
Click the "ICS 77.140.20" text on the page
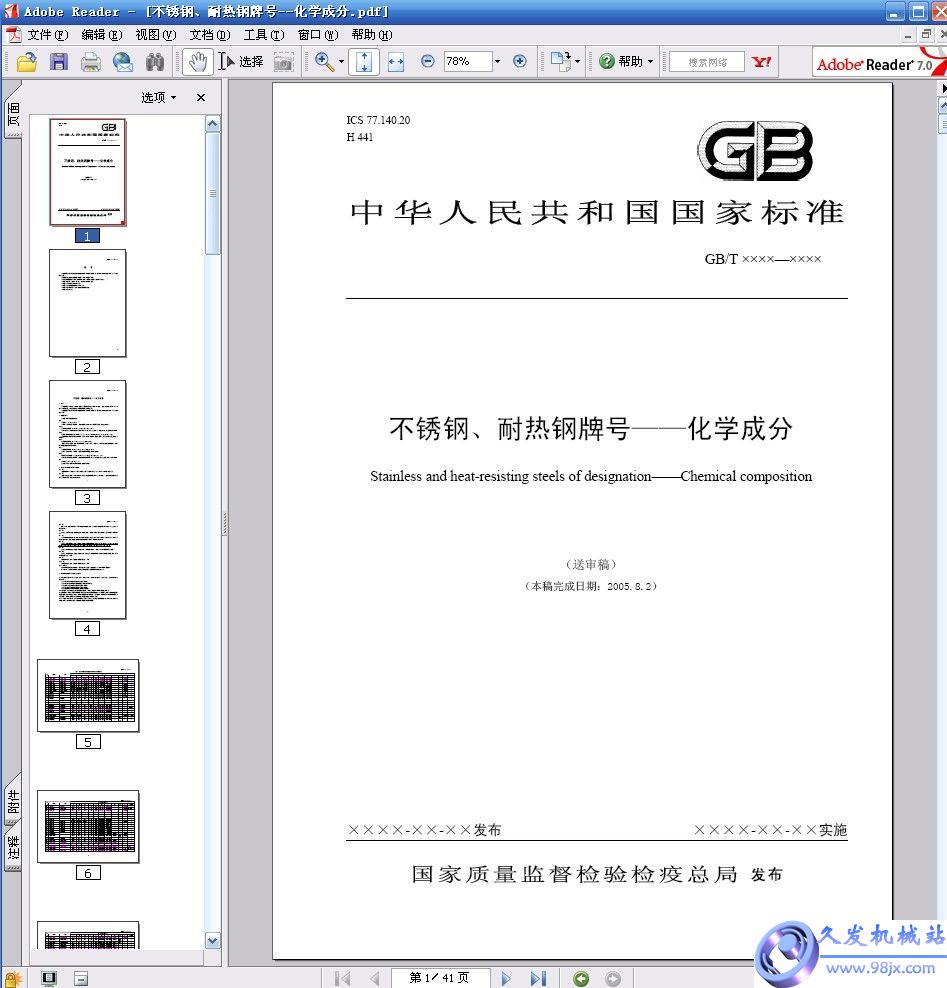click(378, 120)
